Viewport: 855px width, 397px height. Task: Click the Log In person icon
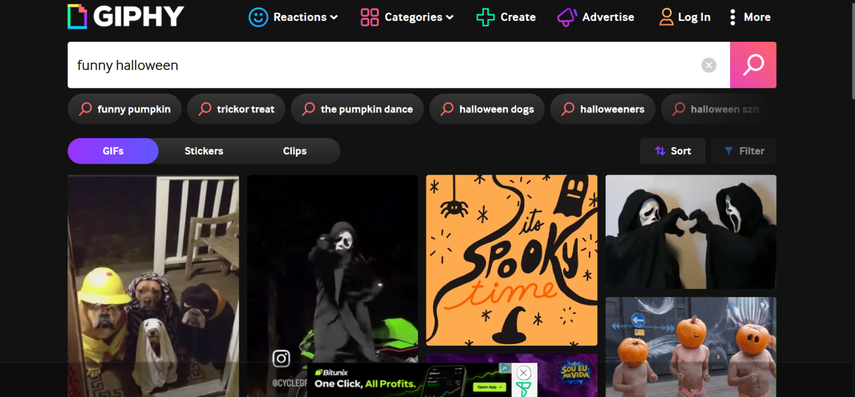tap(666, 17)
